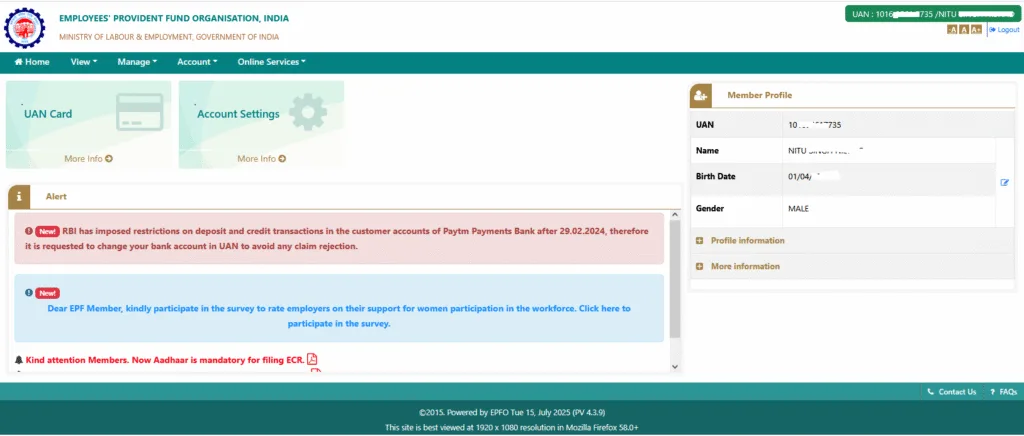Open FAQs in the footer
Viewport: 1024px width, 436px height.
1004,392
